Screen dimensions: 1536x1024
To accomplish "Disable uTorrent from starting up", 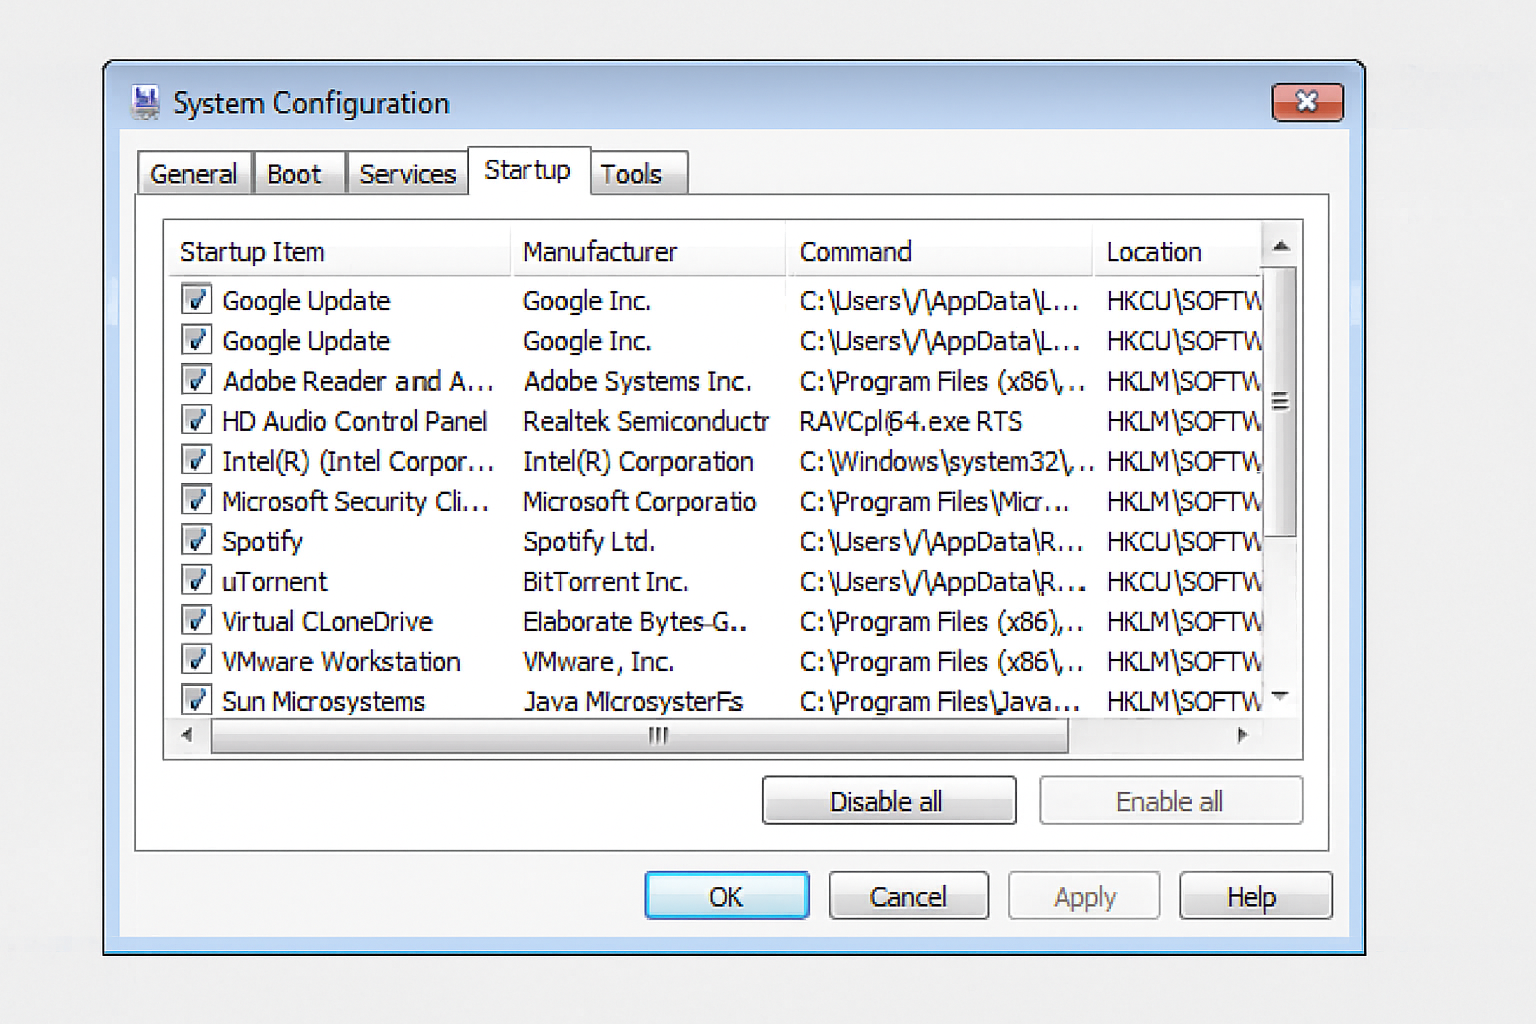I will point(196,580).
